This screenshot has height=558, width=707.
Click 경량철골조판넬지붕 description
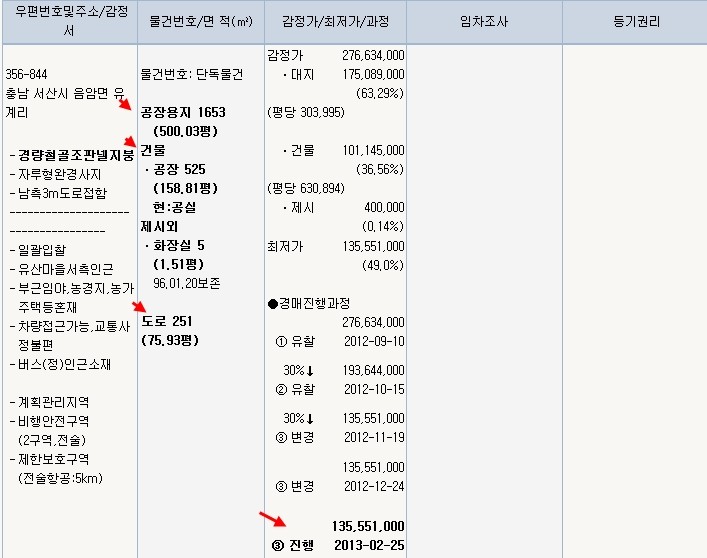tap(76, 156)
